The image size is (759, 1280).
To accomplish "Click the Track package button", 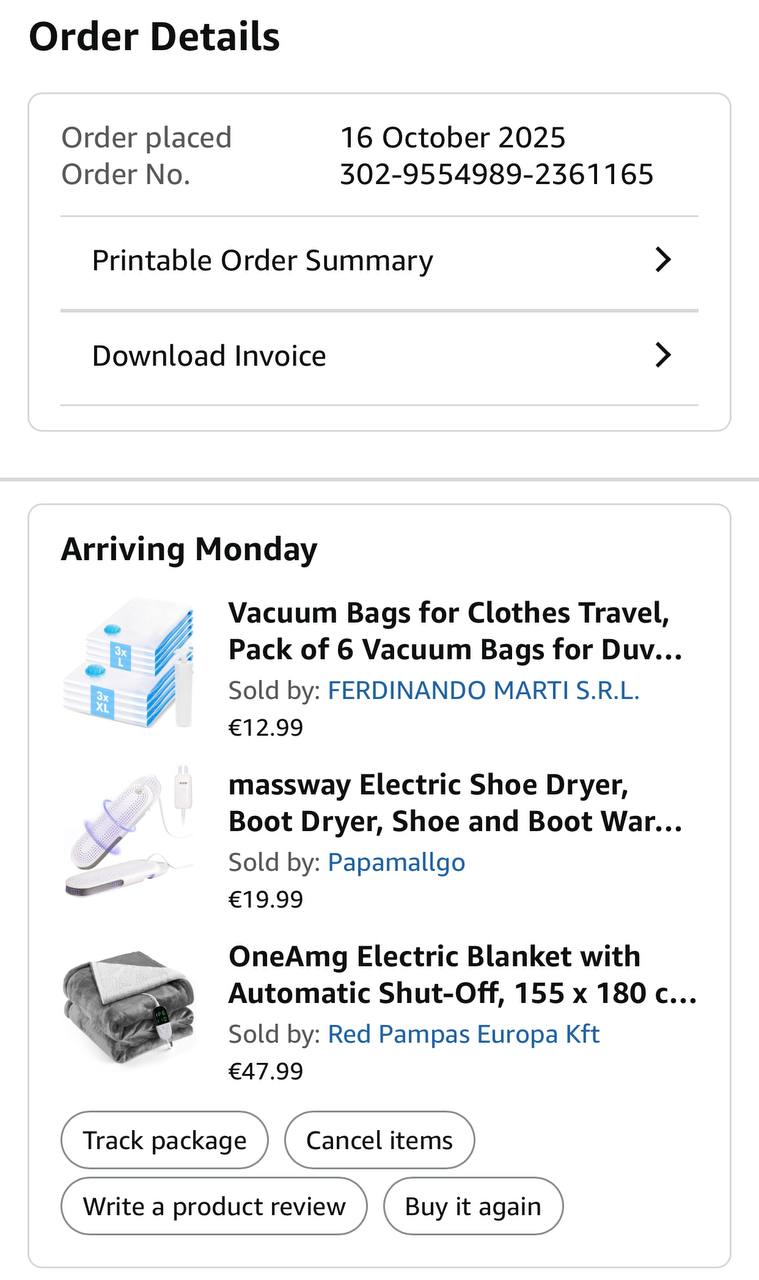I will tap(165, 1140).
